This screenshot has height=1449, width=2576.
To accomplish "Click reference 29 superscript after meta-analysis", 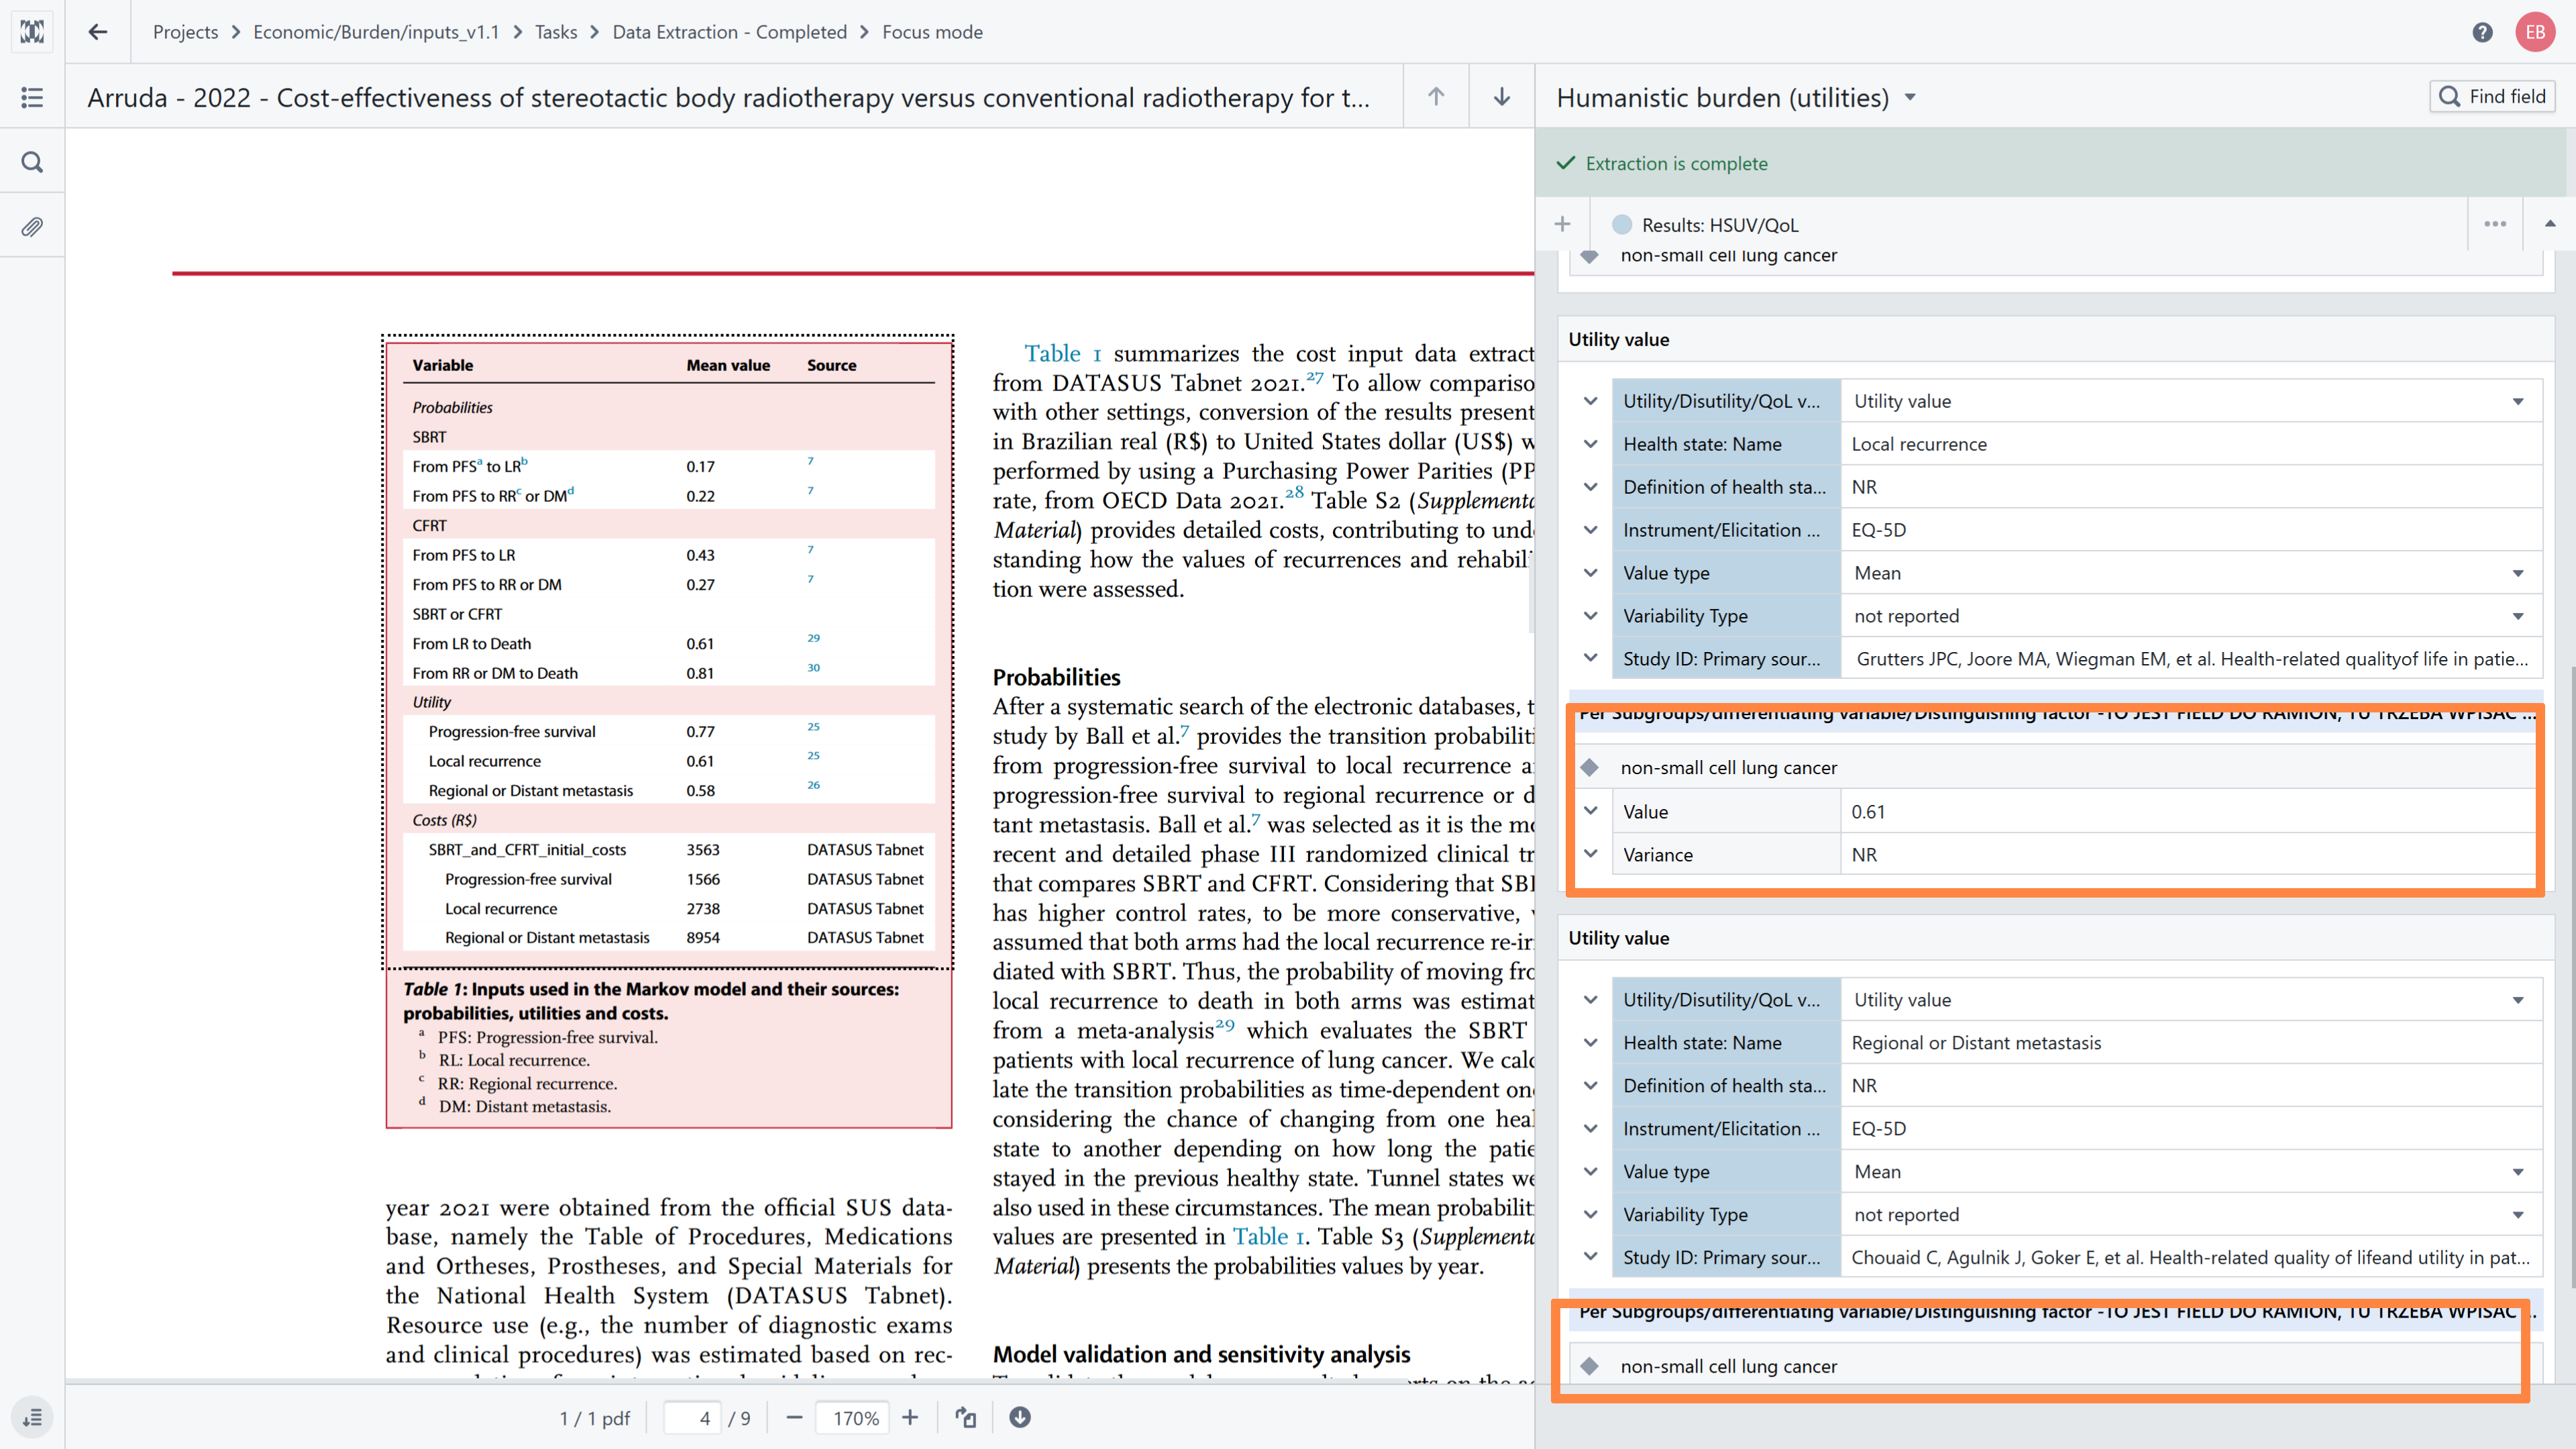I will [1225, 1025].
